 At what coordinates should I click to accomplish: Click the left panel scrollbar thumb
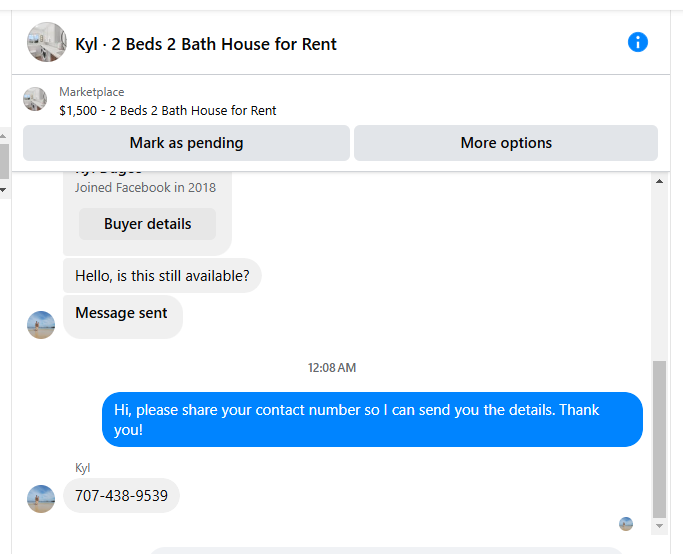tap(3, 161)
